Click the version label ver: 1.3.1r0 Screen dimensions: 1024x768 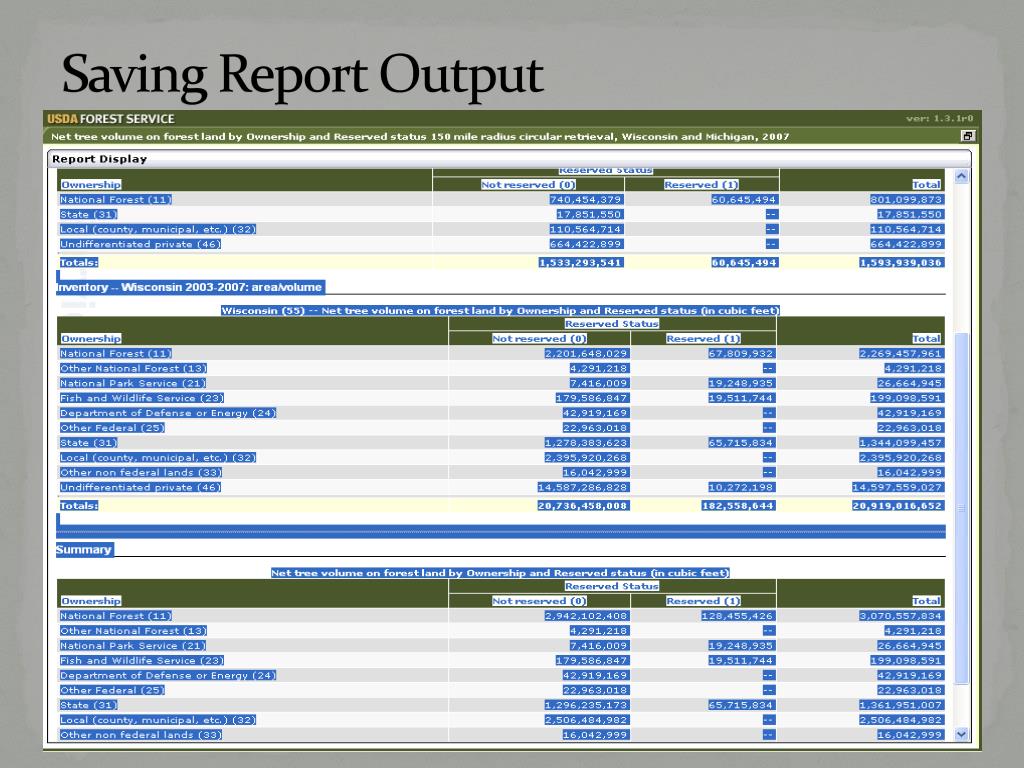tap(939, 118)
